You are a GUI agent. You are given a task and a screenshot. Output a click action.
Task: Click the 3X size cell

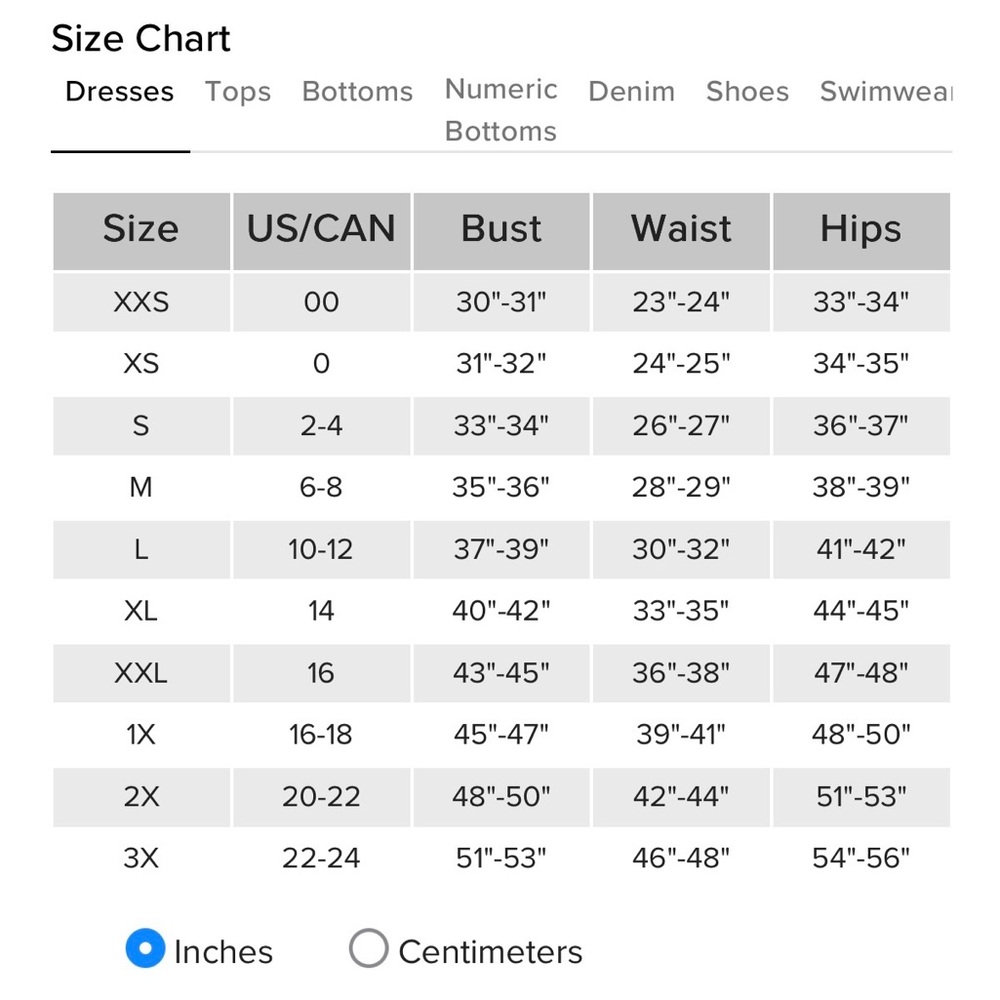pos(141,858)
